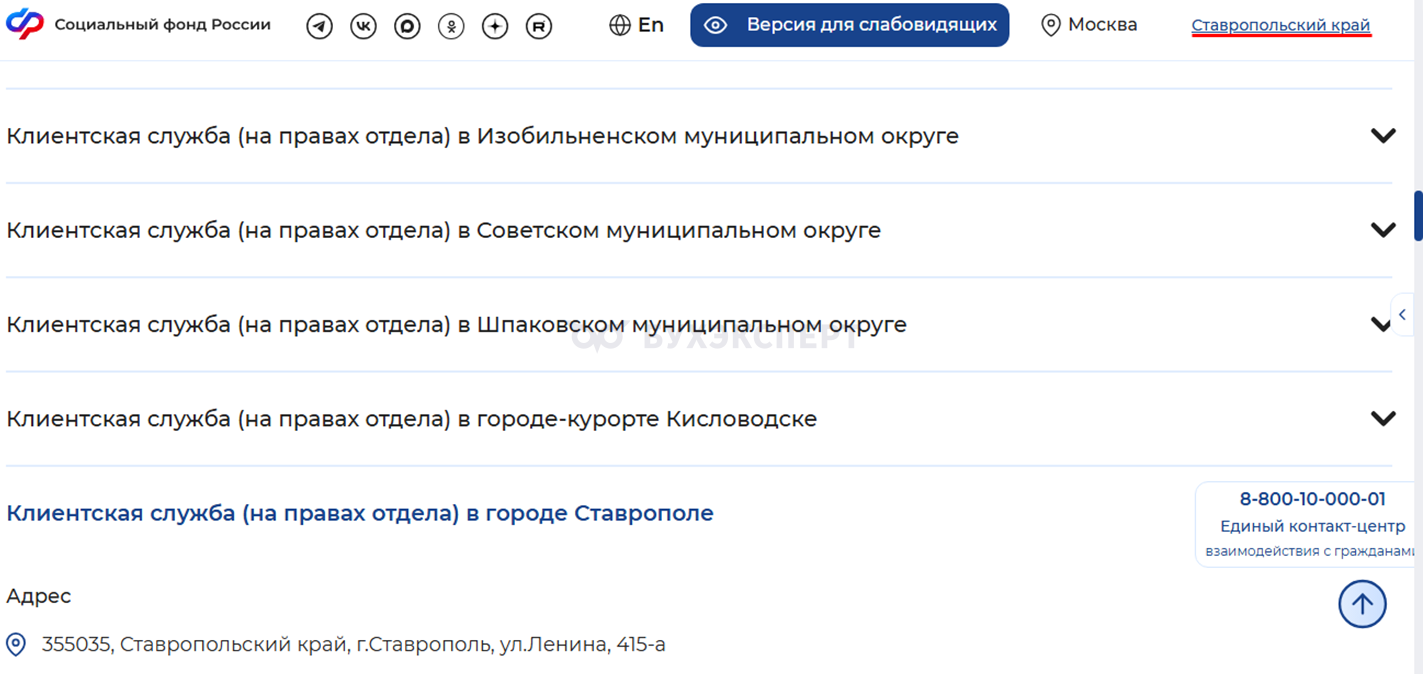Click the 8-800-10-000-01 contact center number
Viewport: 1426px width, 674px height.
(x=1312, y=499)
